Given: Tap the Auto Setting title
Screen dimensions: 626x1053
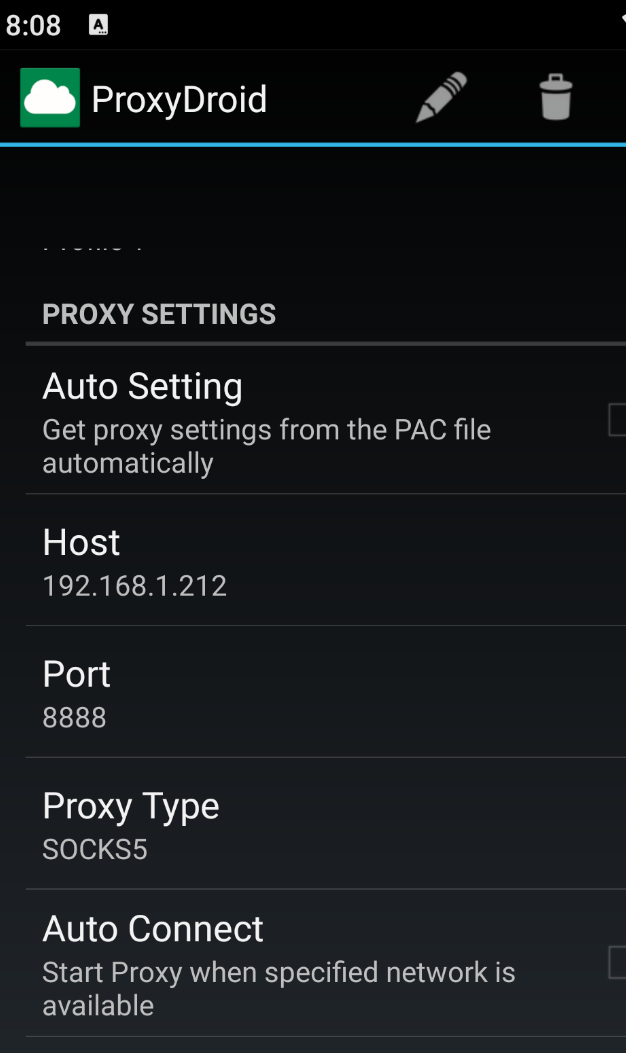Looking at the screenshot, I should [x=142, y=386].
